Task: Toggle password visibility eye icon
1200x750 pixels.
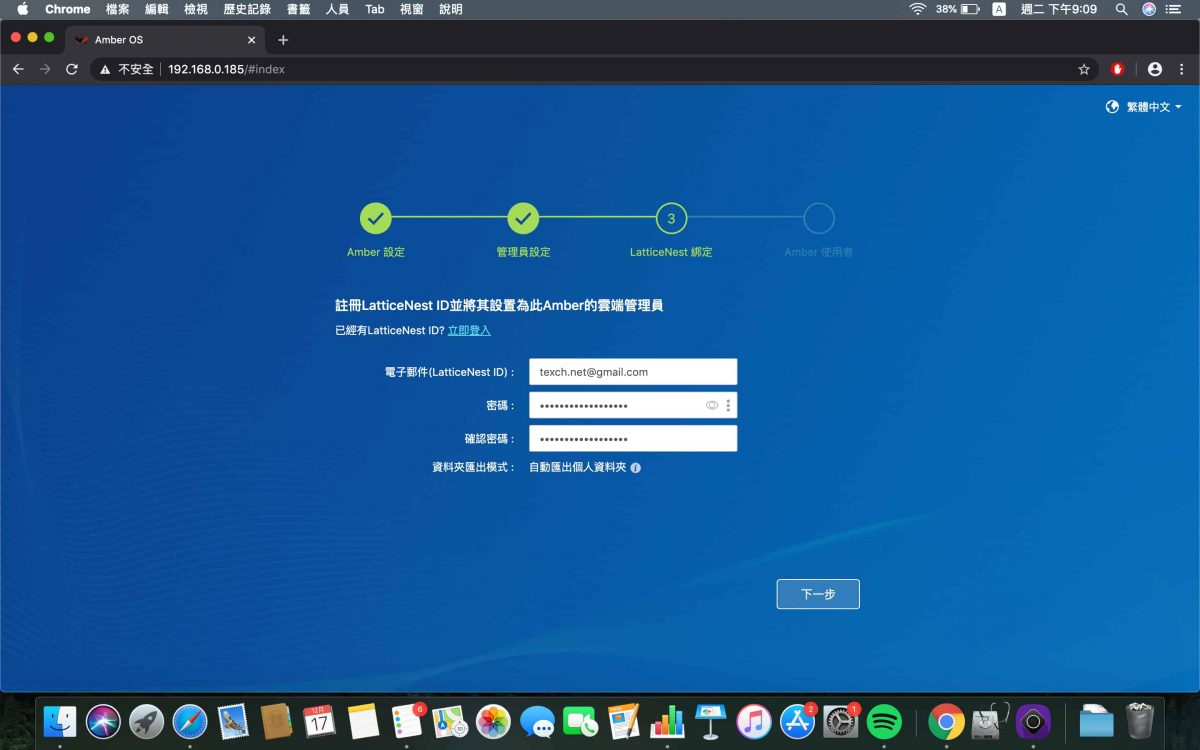Action: tap(712, 405)
